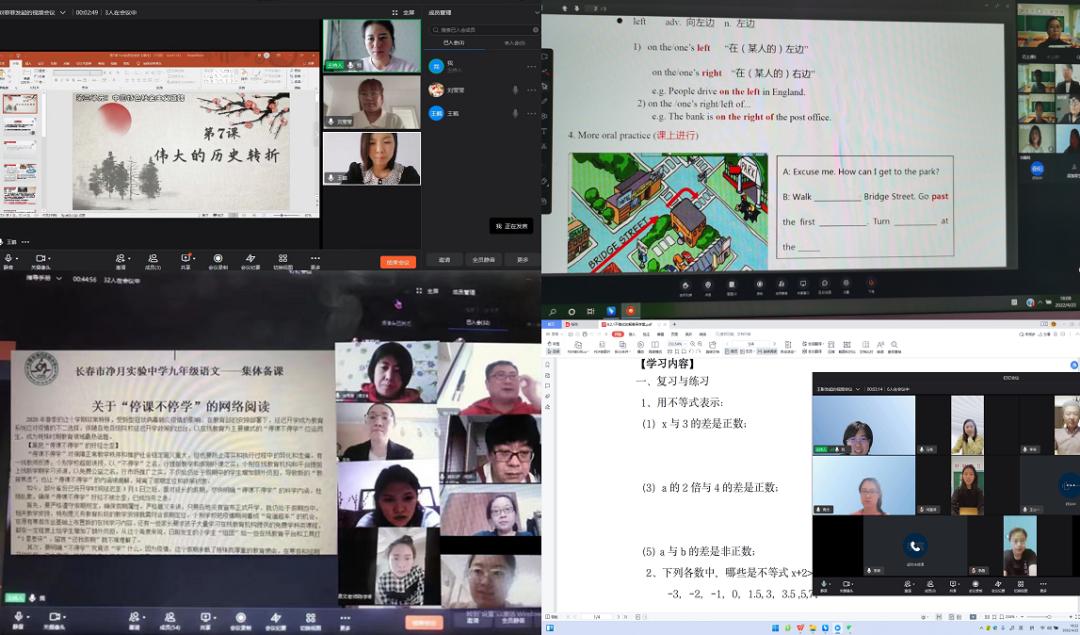Viewport: 1080px width, 635px height.
Task: Click 邀请 button below three-member list
Action: click(444, 260)
